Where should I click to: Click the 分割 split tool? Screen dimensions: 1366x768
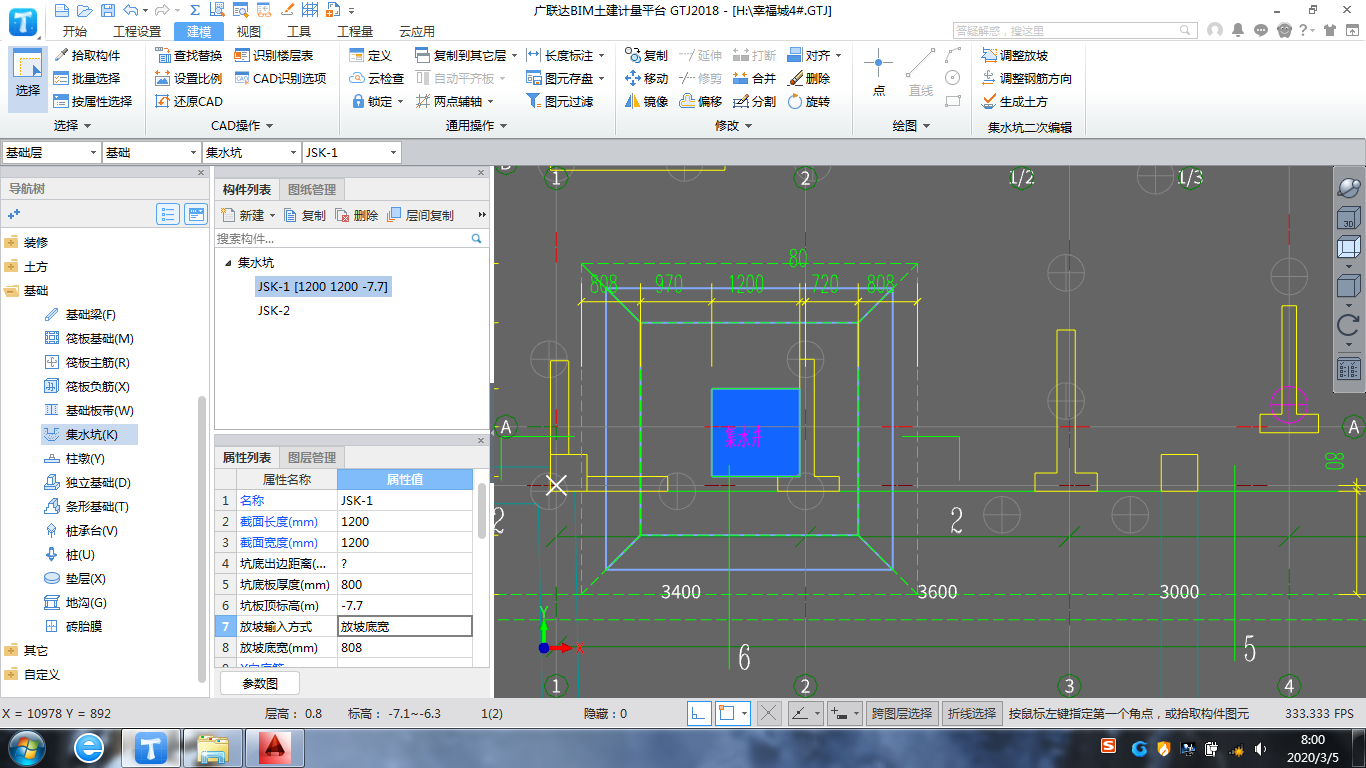pyautogui.click(x=754, y=101)
